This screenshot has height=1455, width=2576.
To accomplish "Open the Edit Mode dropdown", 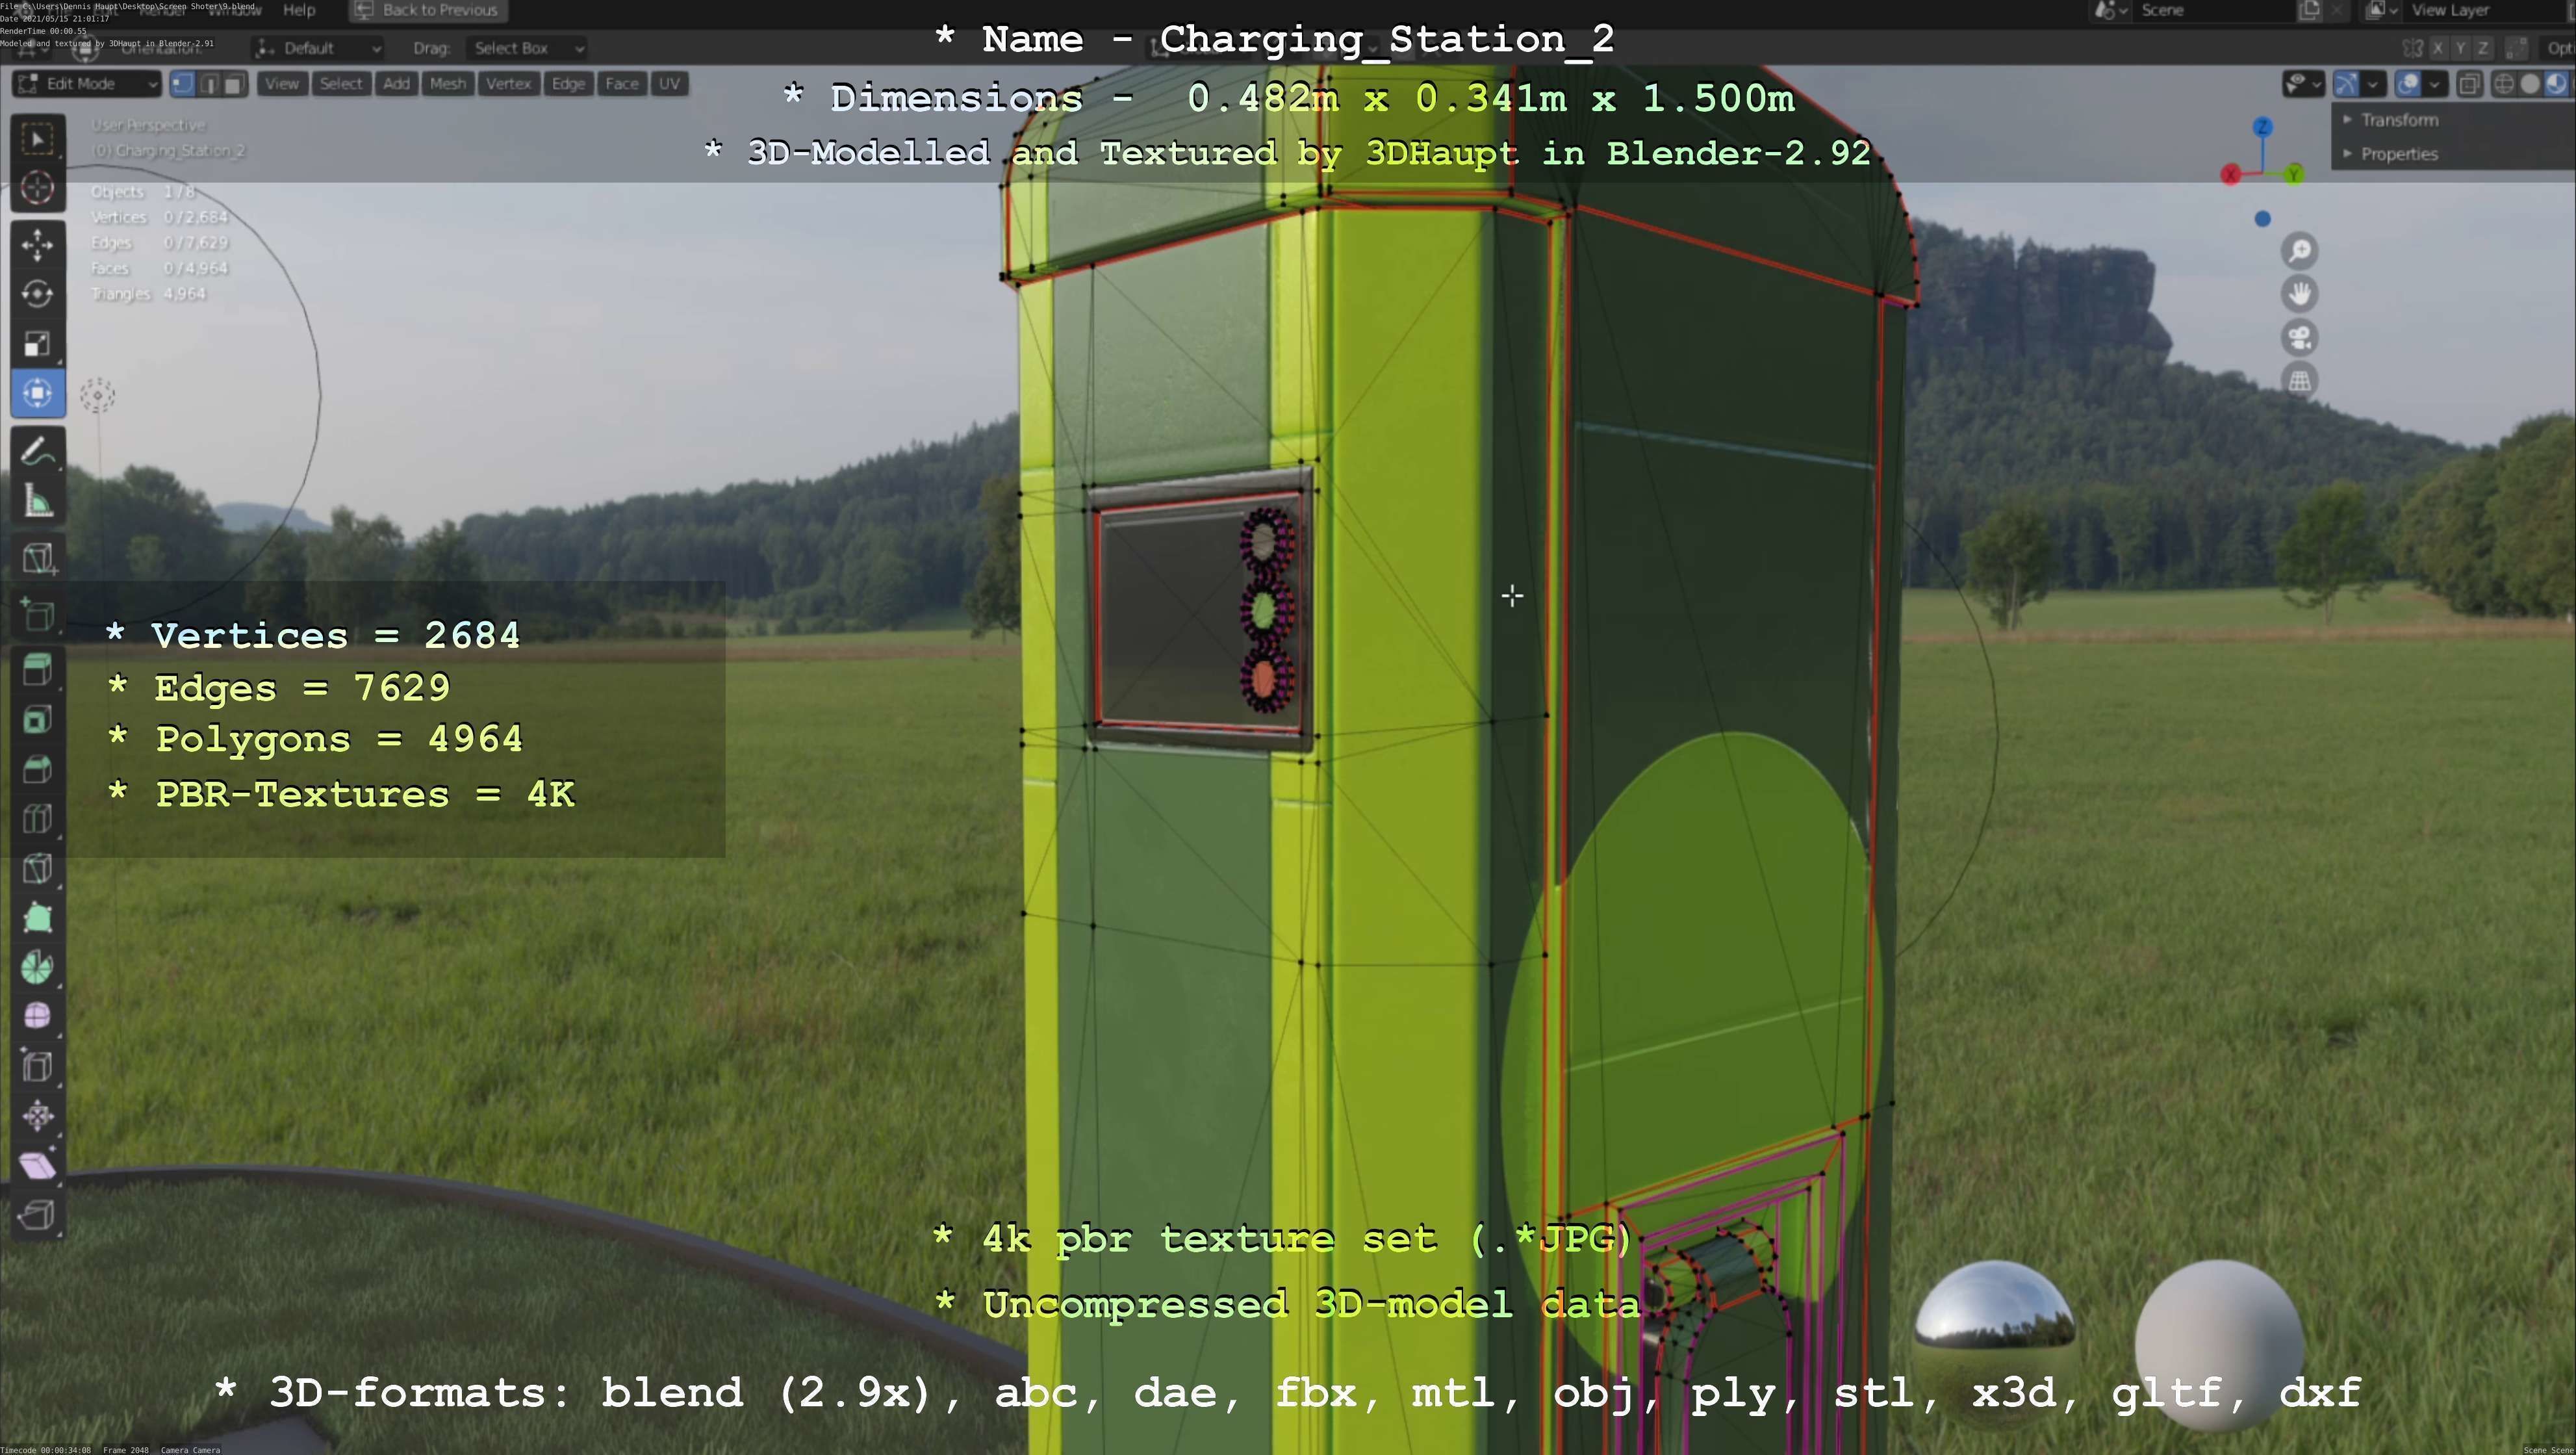I will tap(88, 84).
